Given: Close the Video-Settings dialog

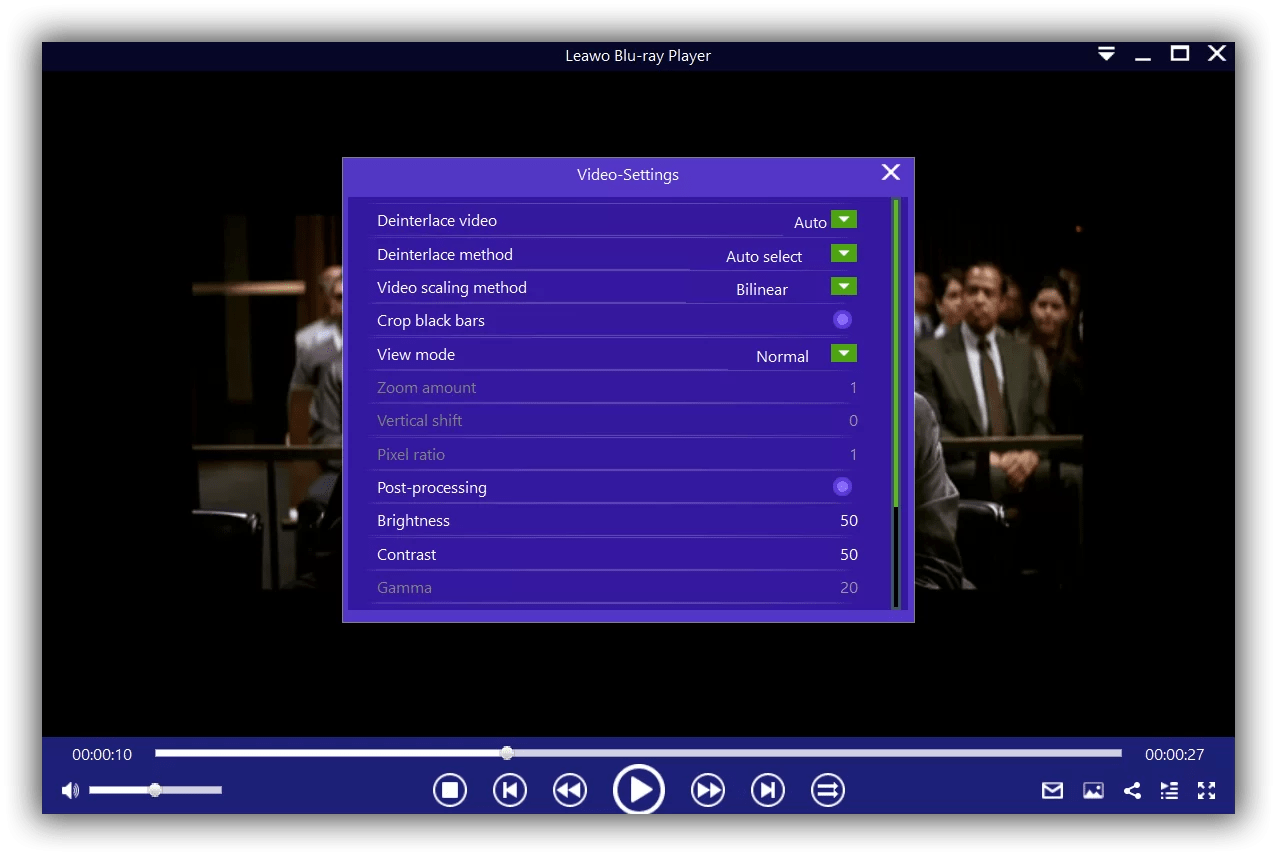Looking at the screenshot, I should click(x=890, y=172).
